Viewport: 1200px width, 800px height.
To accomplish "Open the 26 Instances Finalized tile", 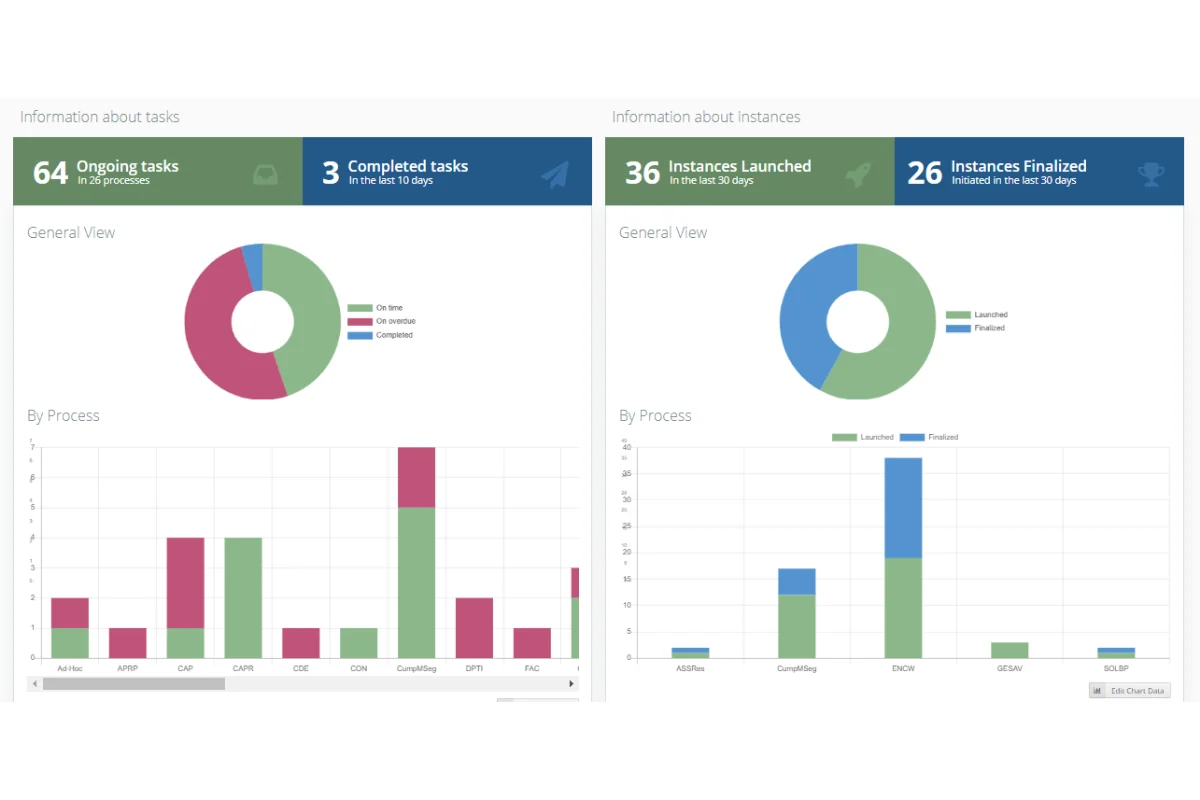I will (x=1039, y=172).
